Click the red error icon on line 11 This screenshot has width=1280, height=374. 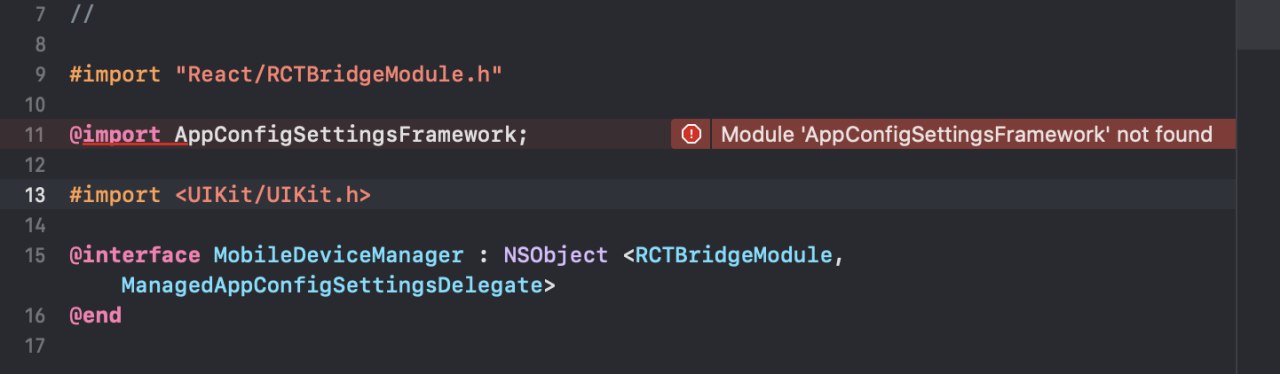point(690,134)
